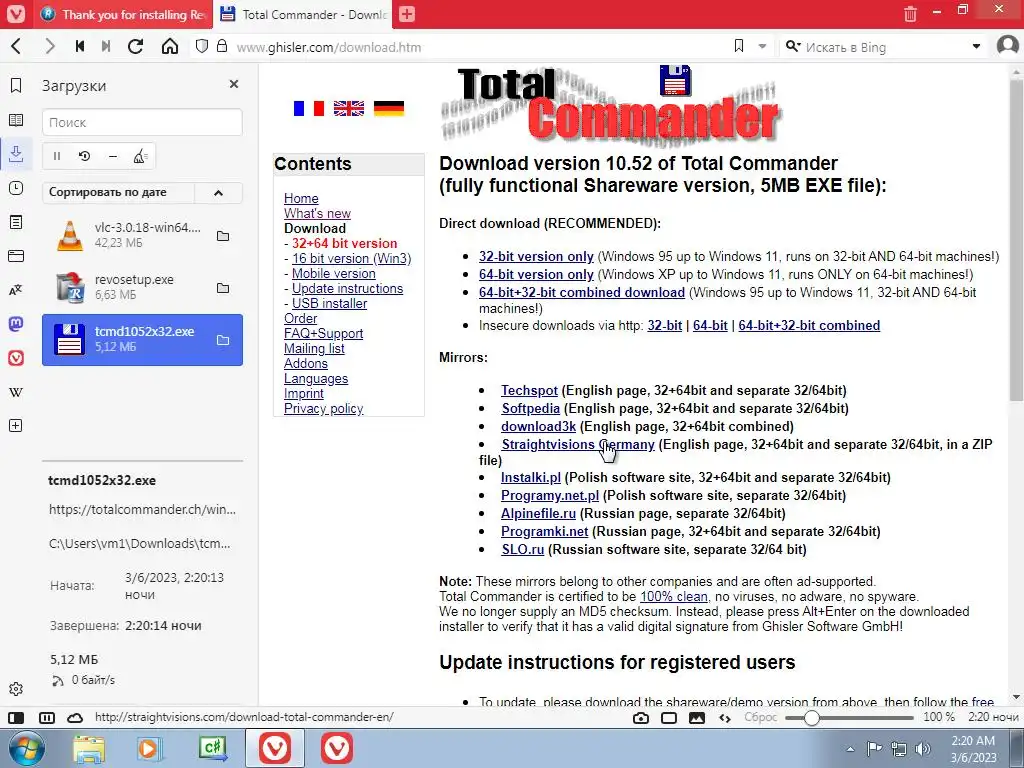Image resolution: width=1024 pixels, height=768 pixels.
Task: Open the Notes panel icon
Action: (16, 222)
